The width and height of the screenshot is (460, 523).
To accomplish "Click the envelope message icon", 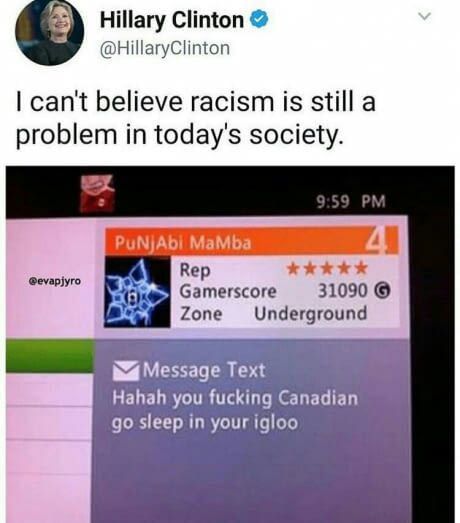I will pyautogui.click(x=126, y=371).
